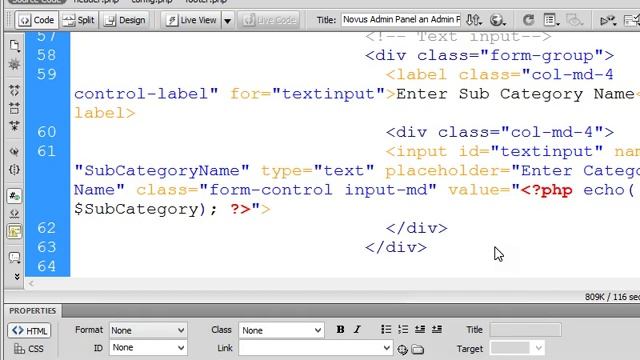The height and width of the screenshot is (360, 640).
Task: Click the Text Indent icon
Action: 437,329
